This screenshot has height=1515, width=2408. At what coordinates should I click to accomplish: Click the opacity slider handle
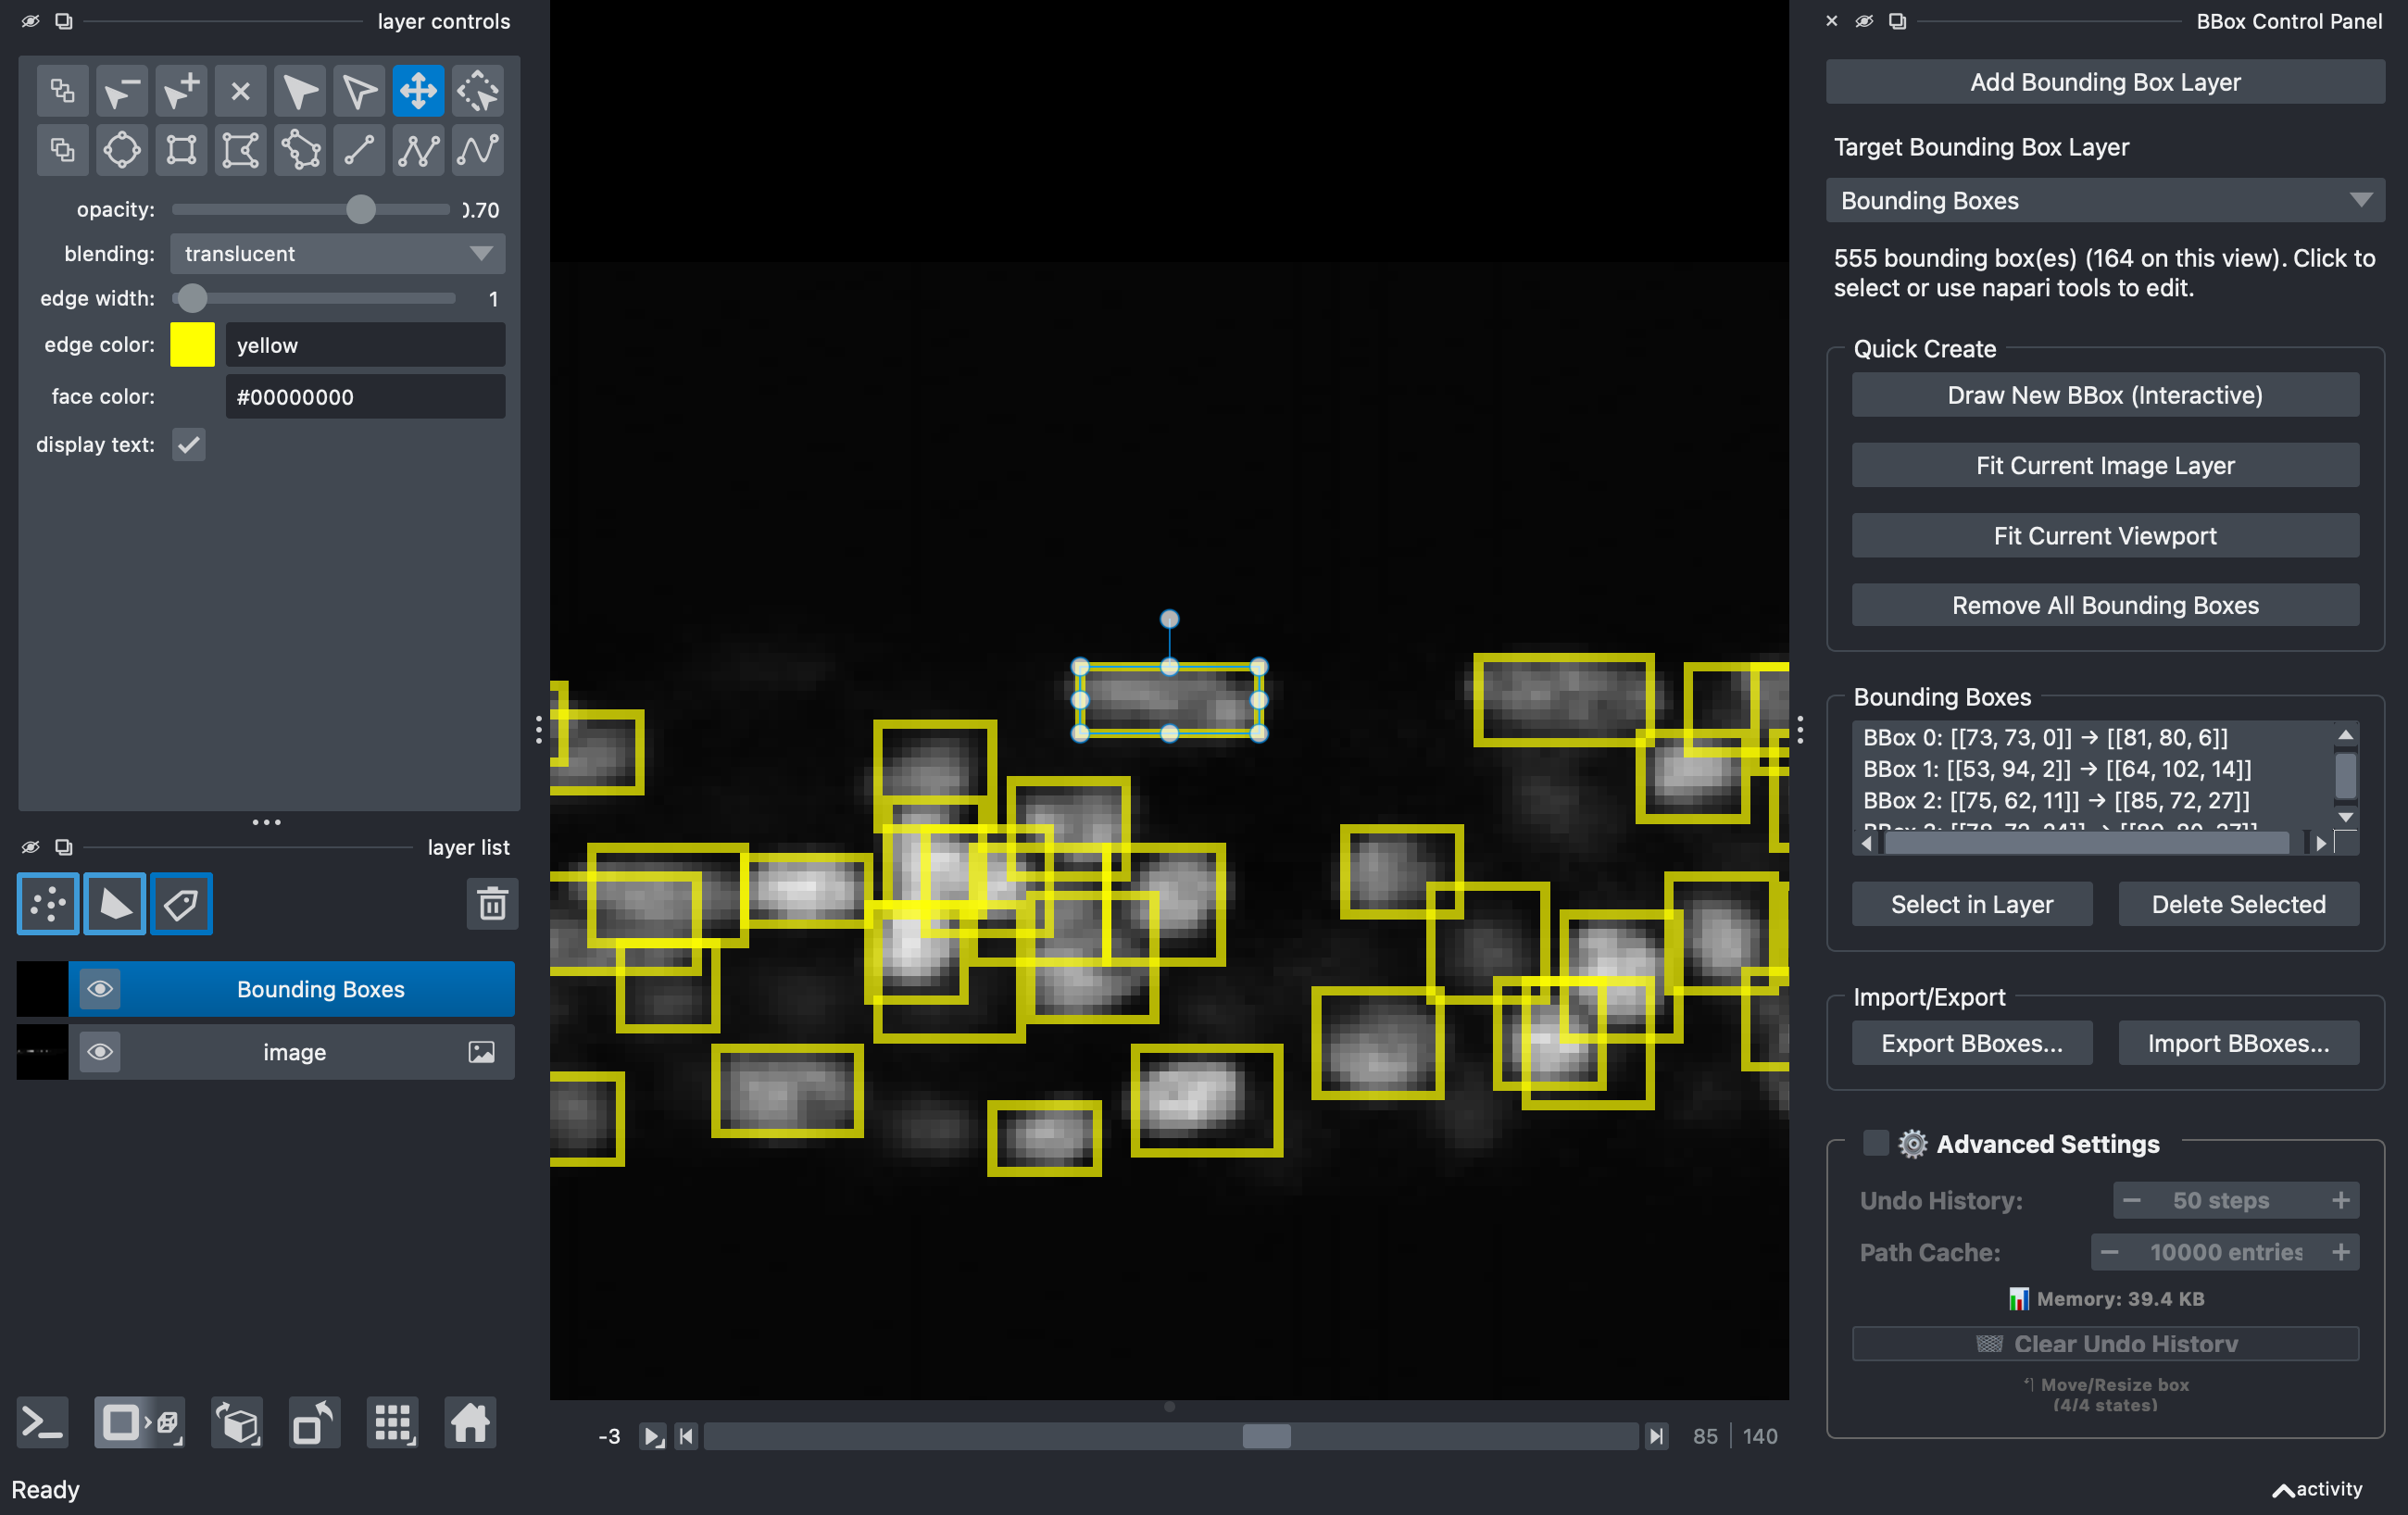click(x=361, y=210)
